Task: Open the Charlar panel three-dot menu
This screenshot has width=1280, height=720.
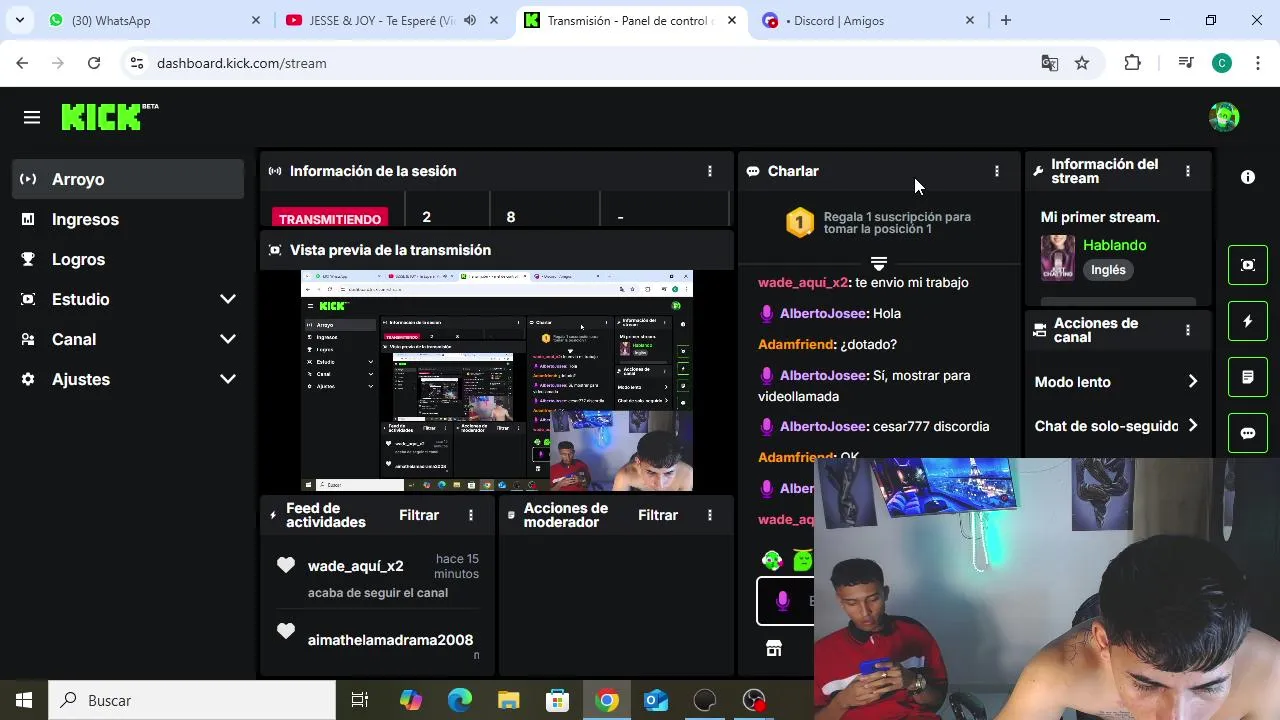Action: (996, 171)
